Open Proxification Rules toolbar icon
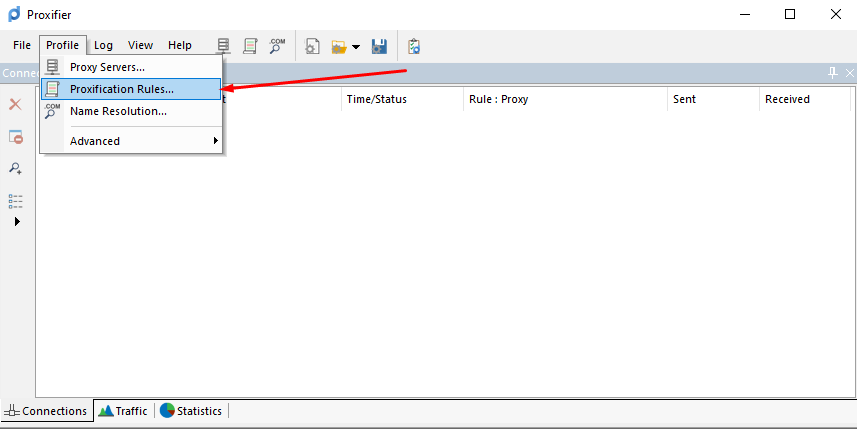857x433 pixels. click(x=250, y=46)
